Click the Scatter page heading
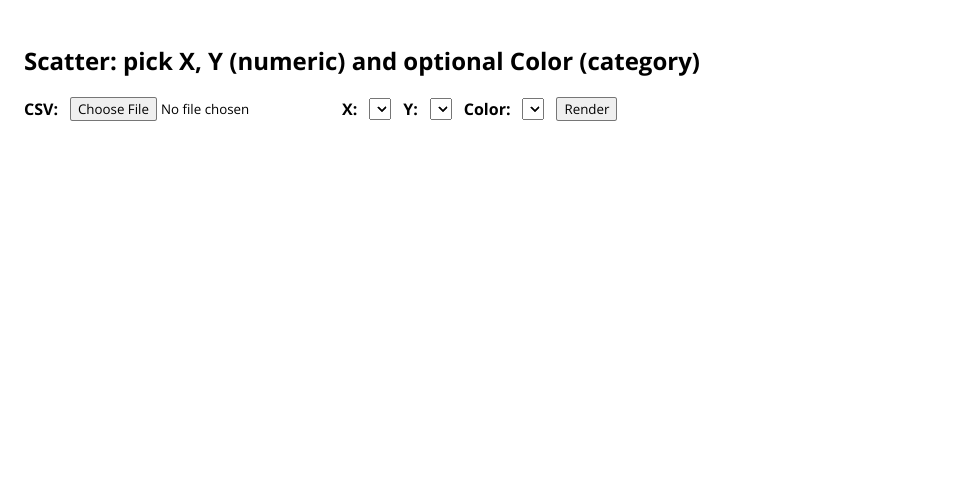Image resolution: width=960 pixels, height=500 pixels. coord(362,62)
